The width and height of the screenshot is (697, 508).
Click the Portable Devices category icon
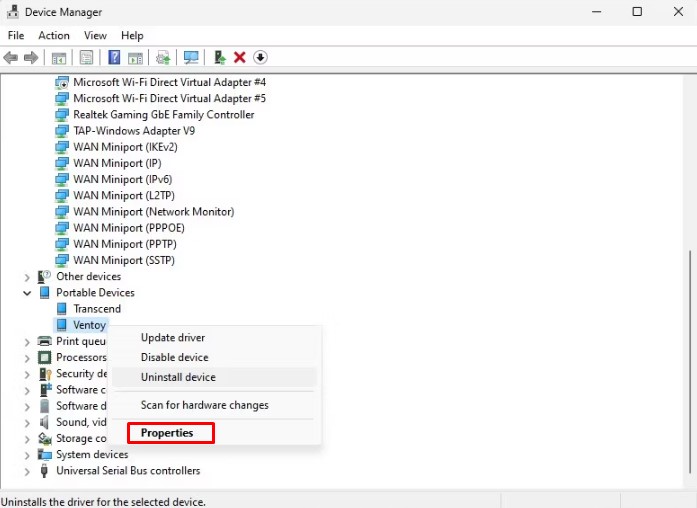coord(44,292)
